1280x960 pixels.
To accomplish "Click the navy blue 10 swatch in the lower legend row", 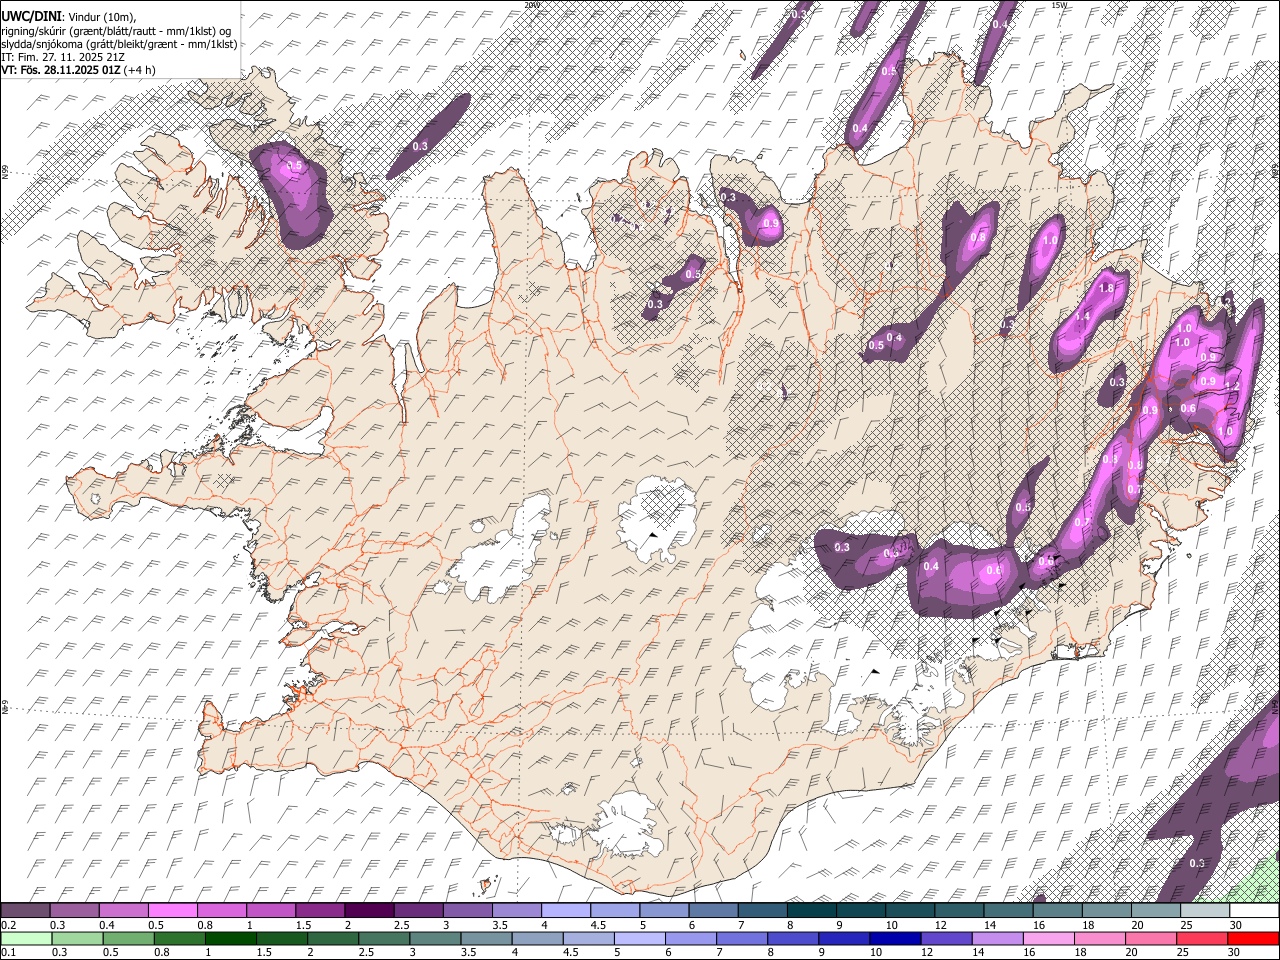I will tap(894, 939).
